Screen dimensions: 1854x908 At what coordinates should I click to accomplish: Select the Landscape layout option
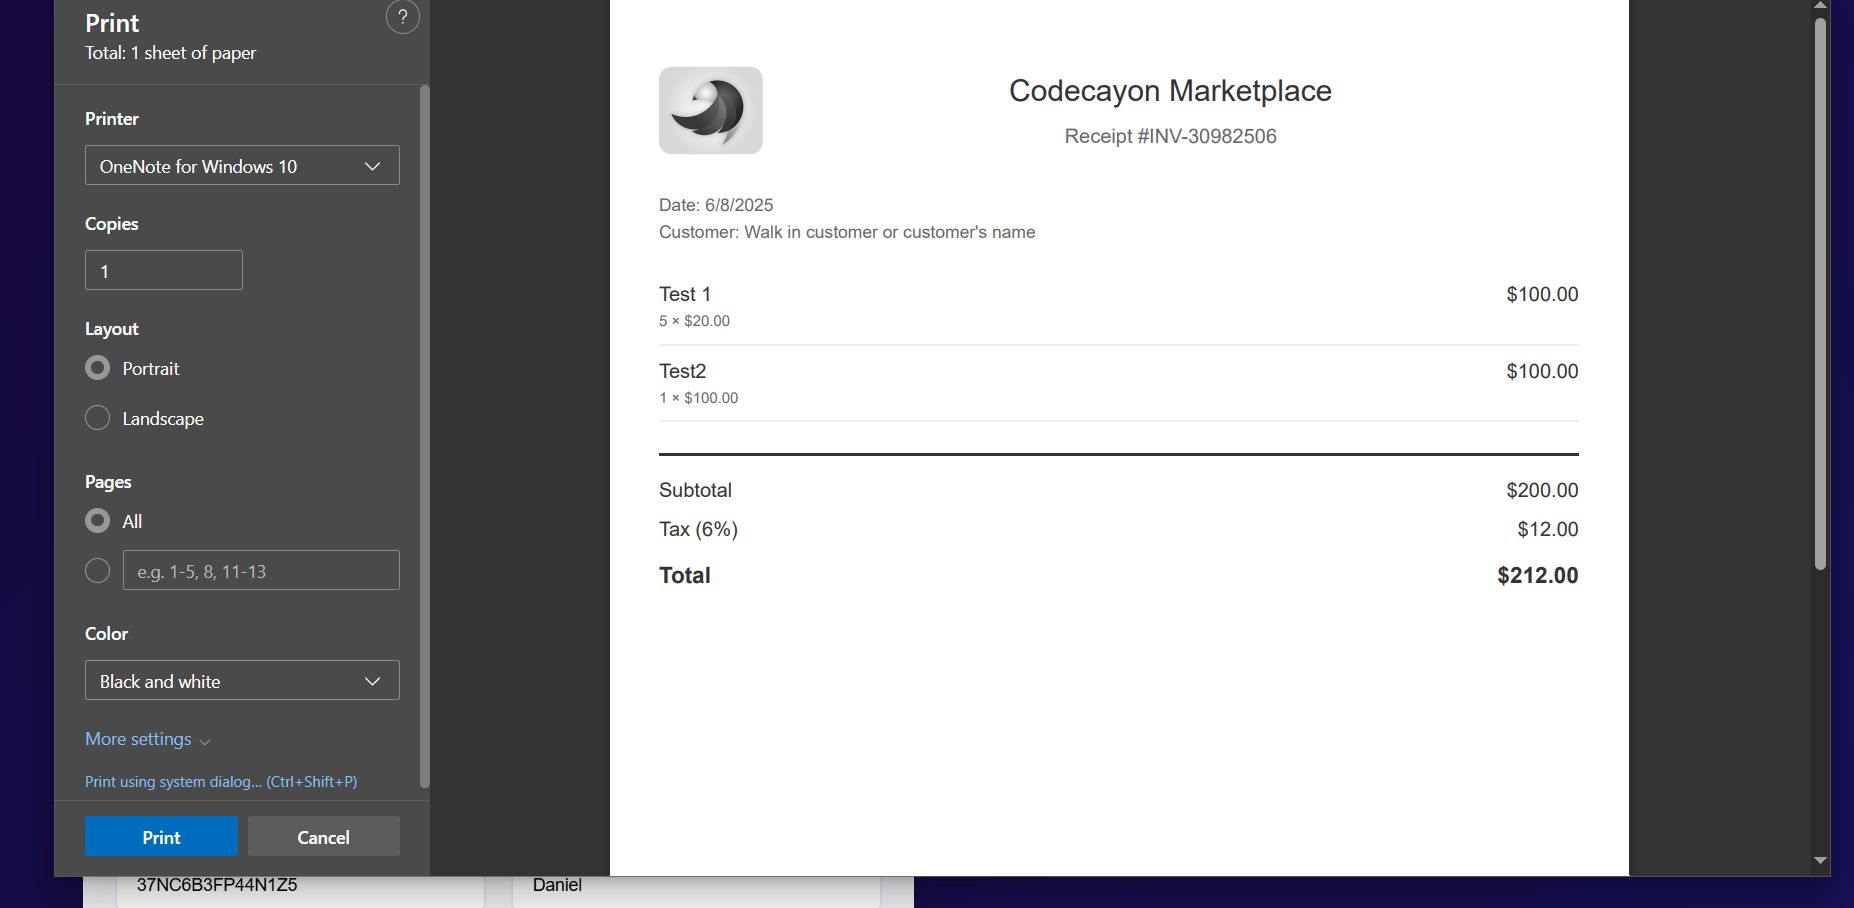(97, 418)
